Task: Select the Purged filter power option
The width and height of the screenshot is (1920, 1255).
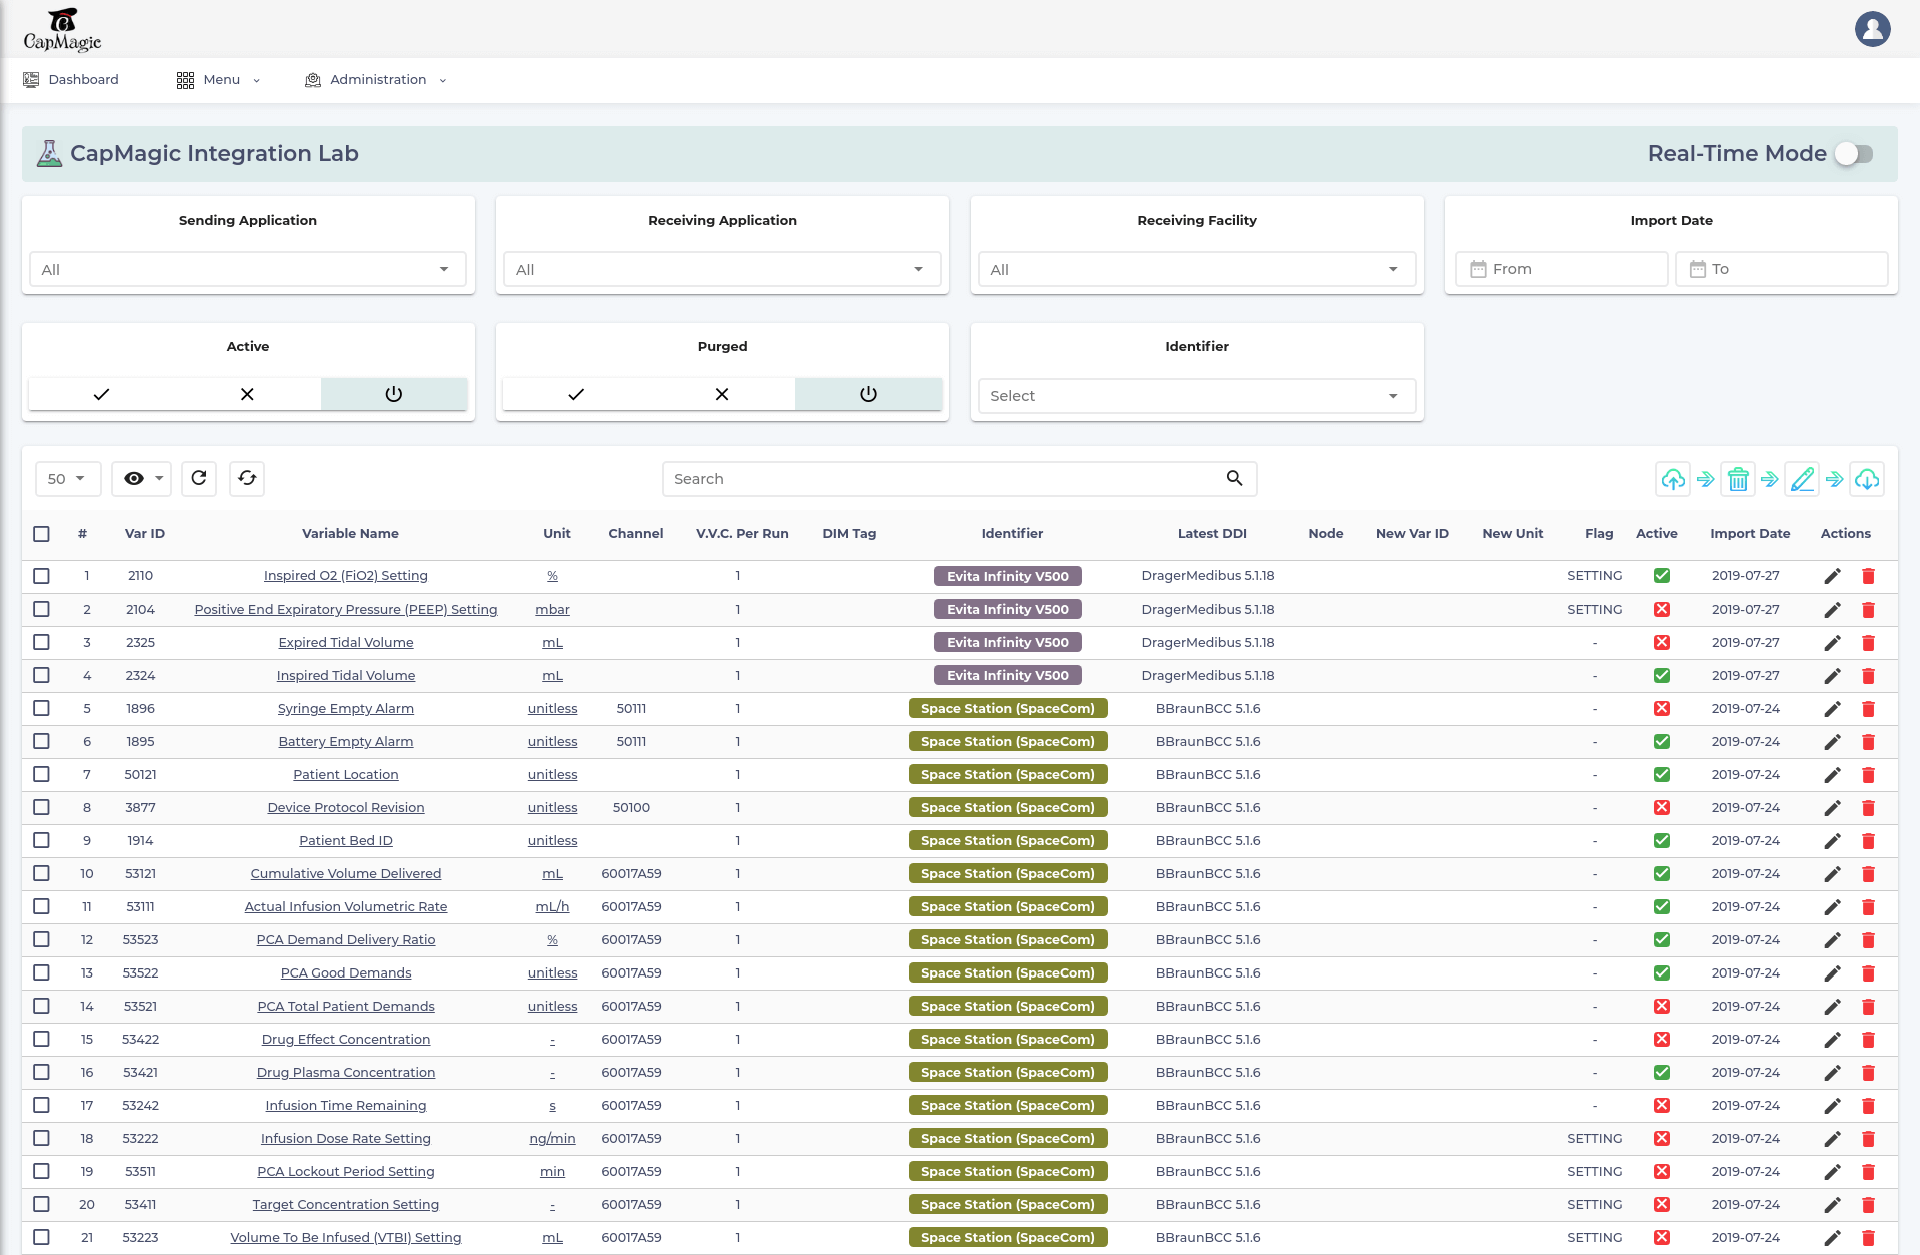Action: click(x=868, y=394)
